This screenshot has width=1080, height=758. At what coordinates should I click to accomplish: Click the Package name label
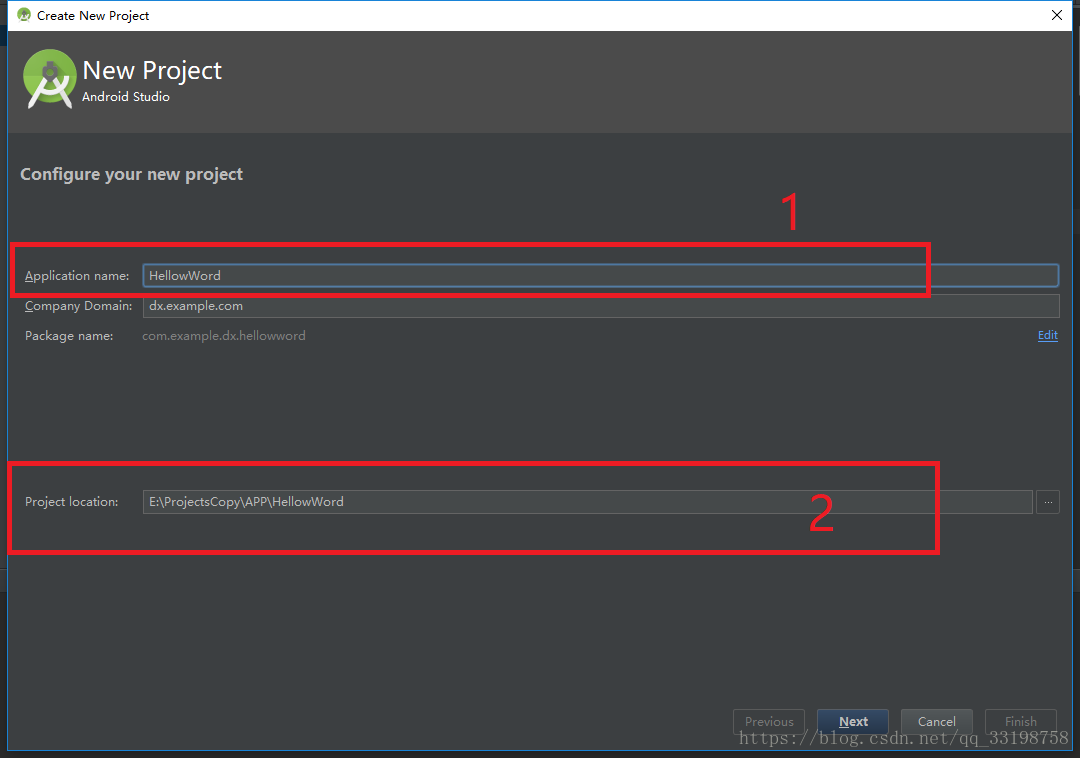[x=69, y=336]
